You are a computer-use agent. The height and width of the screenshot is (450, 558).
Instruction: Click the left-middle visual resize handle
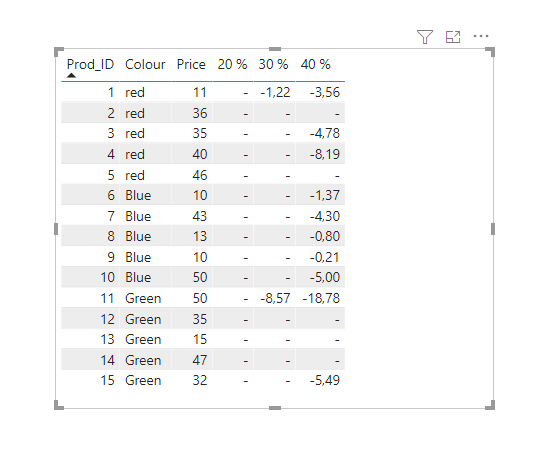56,229
